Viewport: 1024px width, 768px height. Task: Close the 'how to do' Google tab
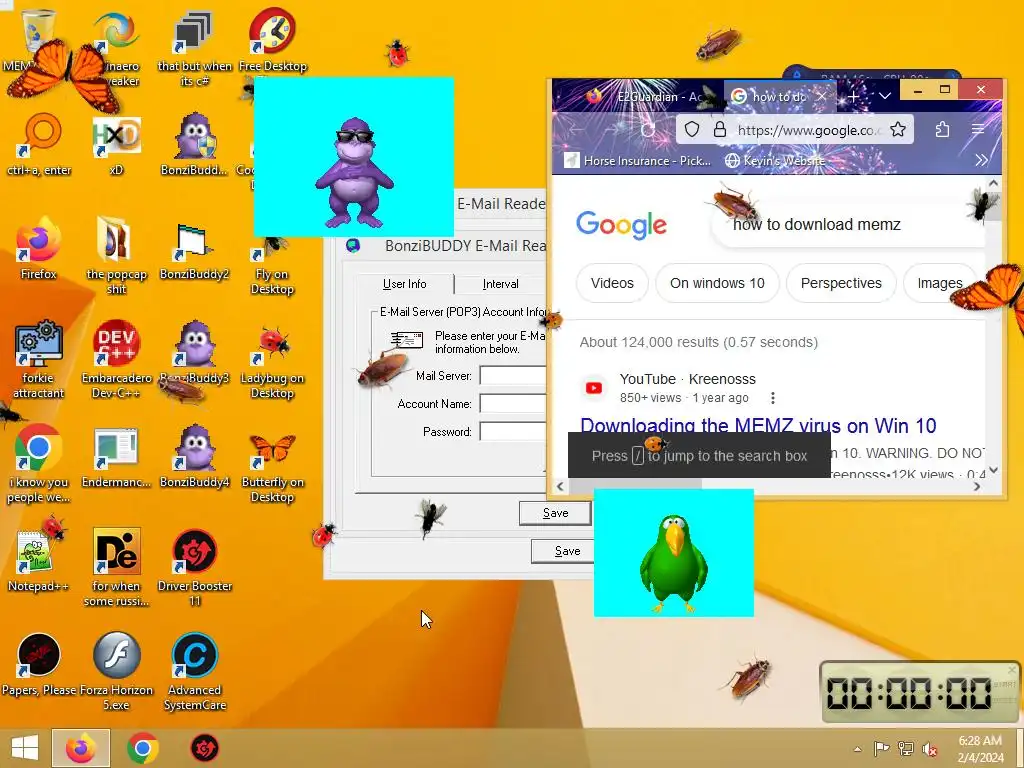822,97
